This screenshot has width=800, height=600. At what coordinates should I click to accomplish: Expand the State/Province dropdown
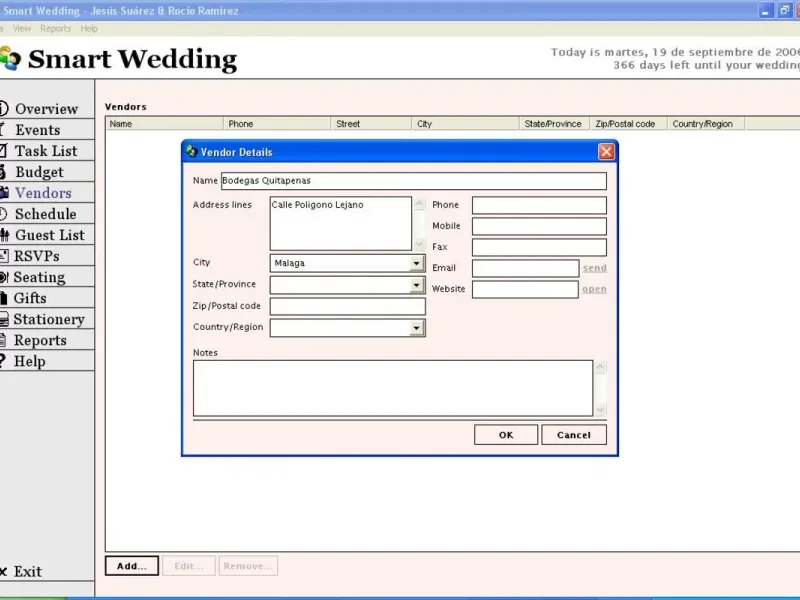[416, 285]
